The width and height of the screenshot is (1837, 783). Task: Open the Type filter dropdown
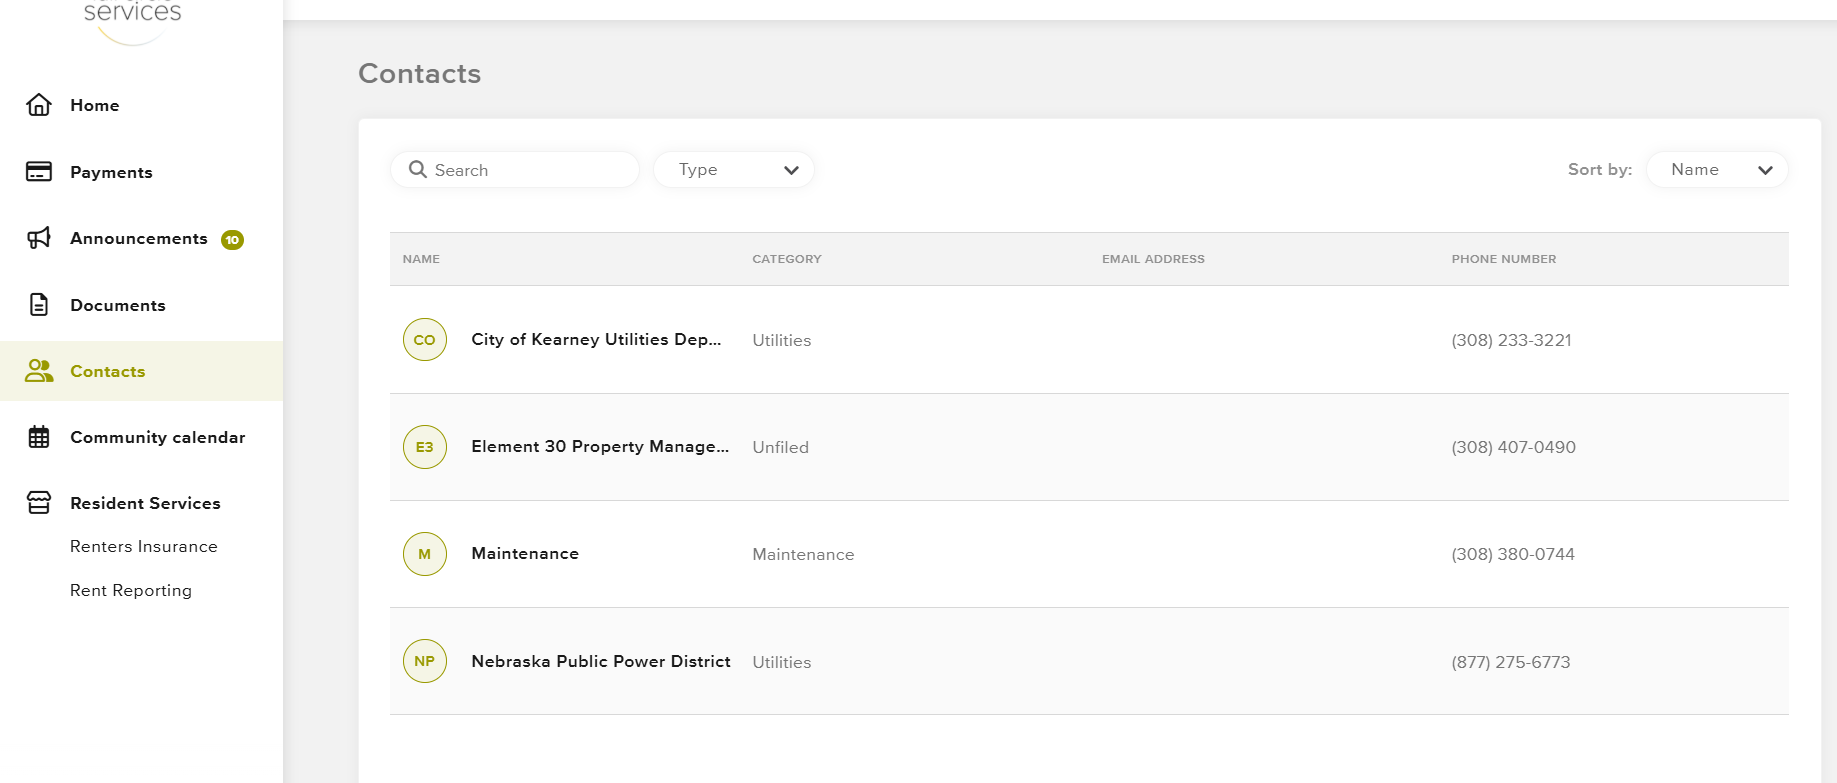734,170
